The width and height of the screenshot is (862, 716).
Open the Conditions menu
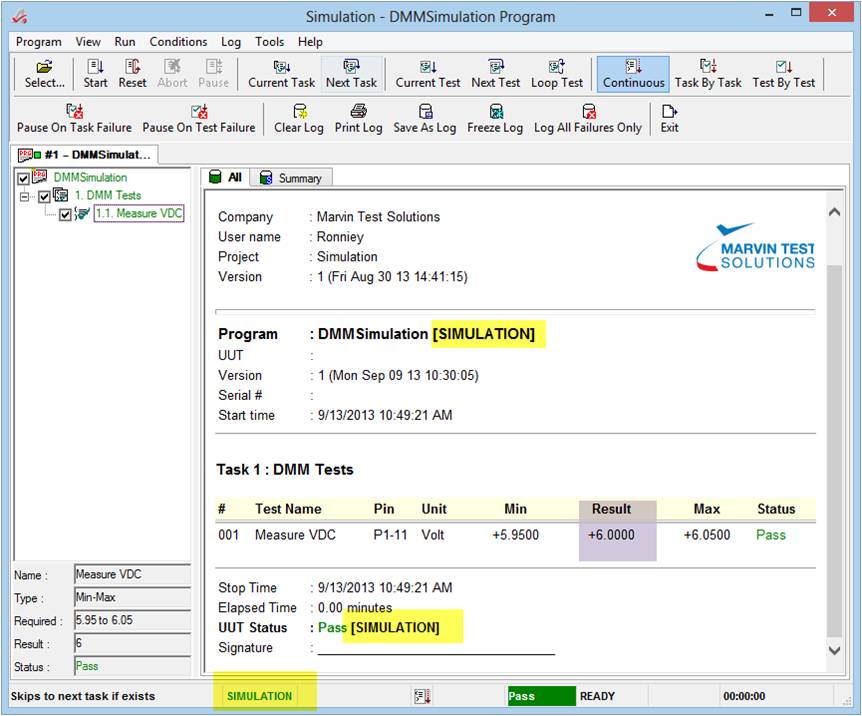pyautogui.click(x=178, y=42)
